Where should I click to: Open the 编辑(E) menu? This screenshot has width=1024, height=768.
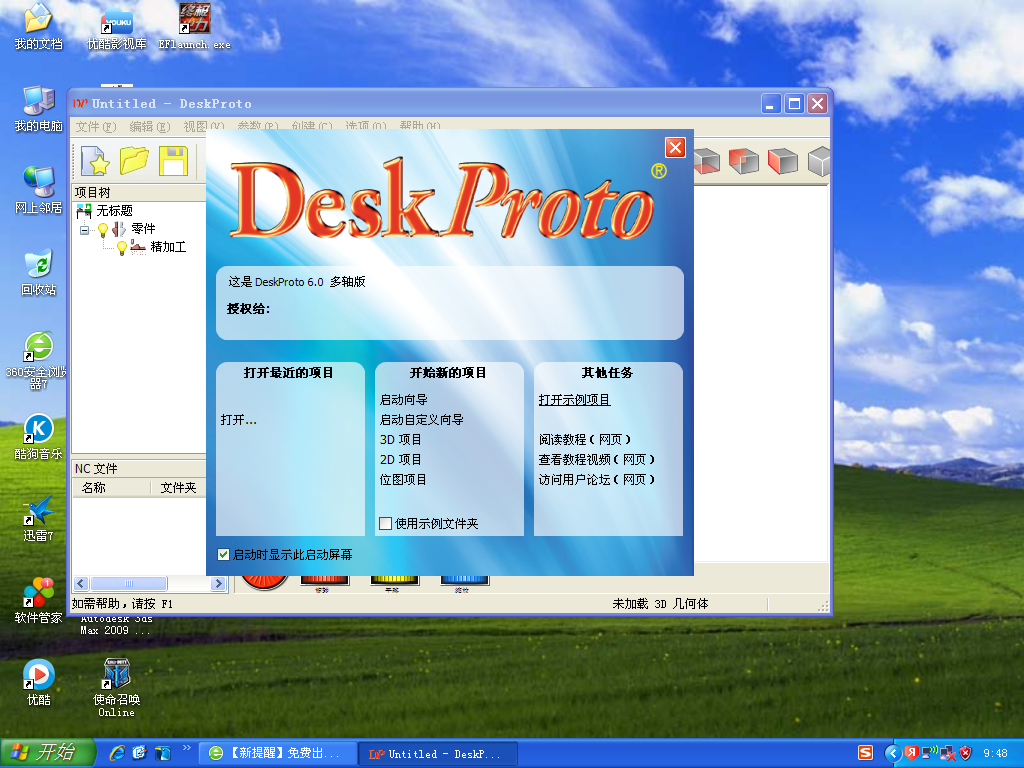tap(150, 126)
